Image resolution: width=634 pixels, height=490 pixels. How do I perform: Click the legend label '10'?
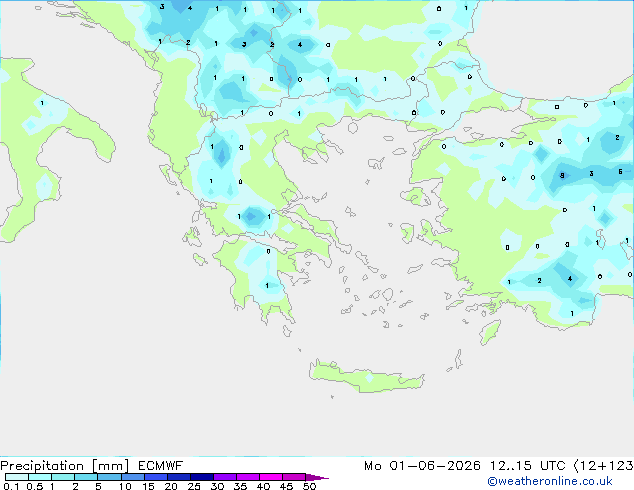pyautogui.click(x=125, y=486)
